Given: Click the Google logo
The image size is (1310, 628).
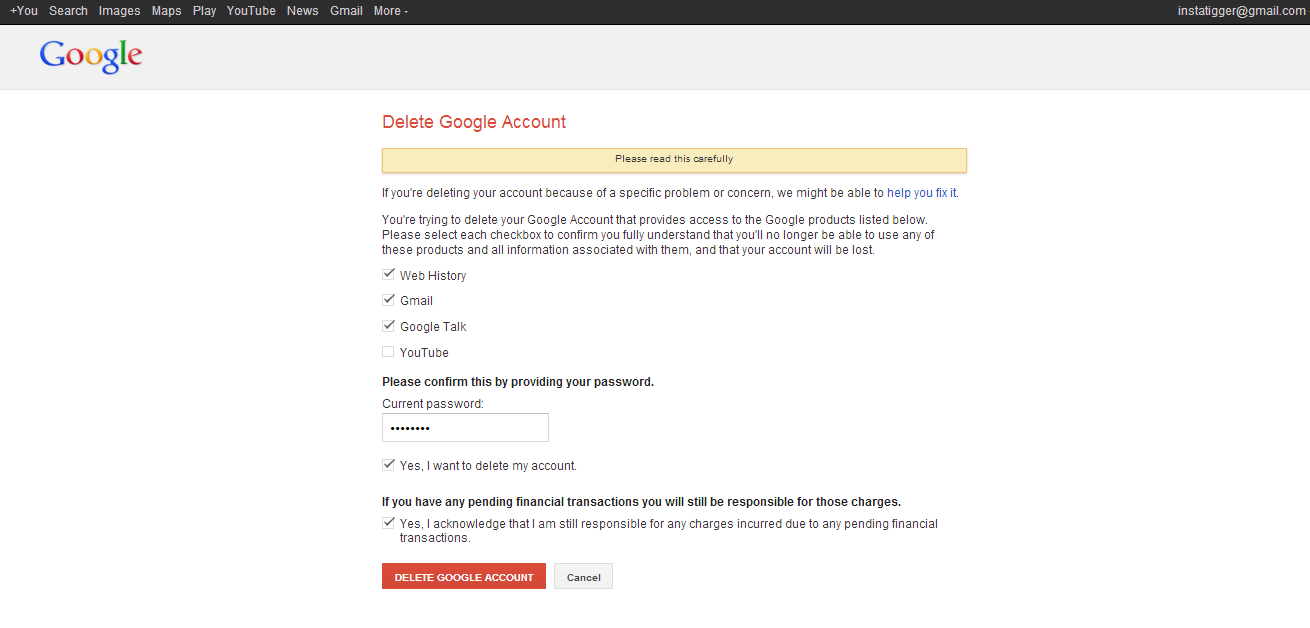Looking at the screenshot, I should point(91,56).
